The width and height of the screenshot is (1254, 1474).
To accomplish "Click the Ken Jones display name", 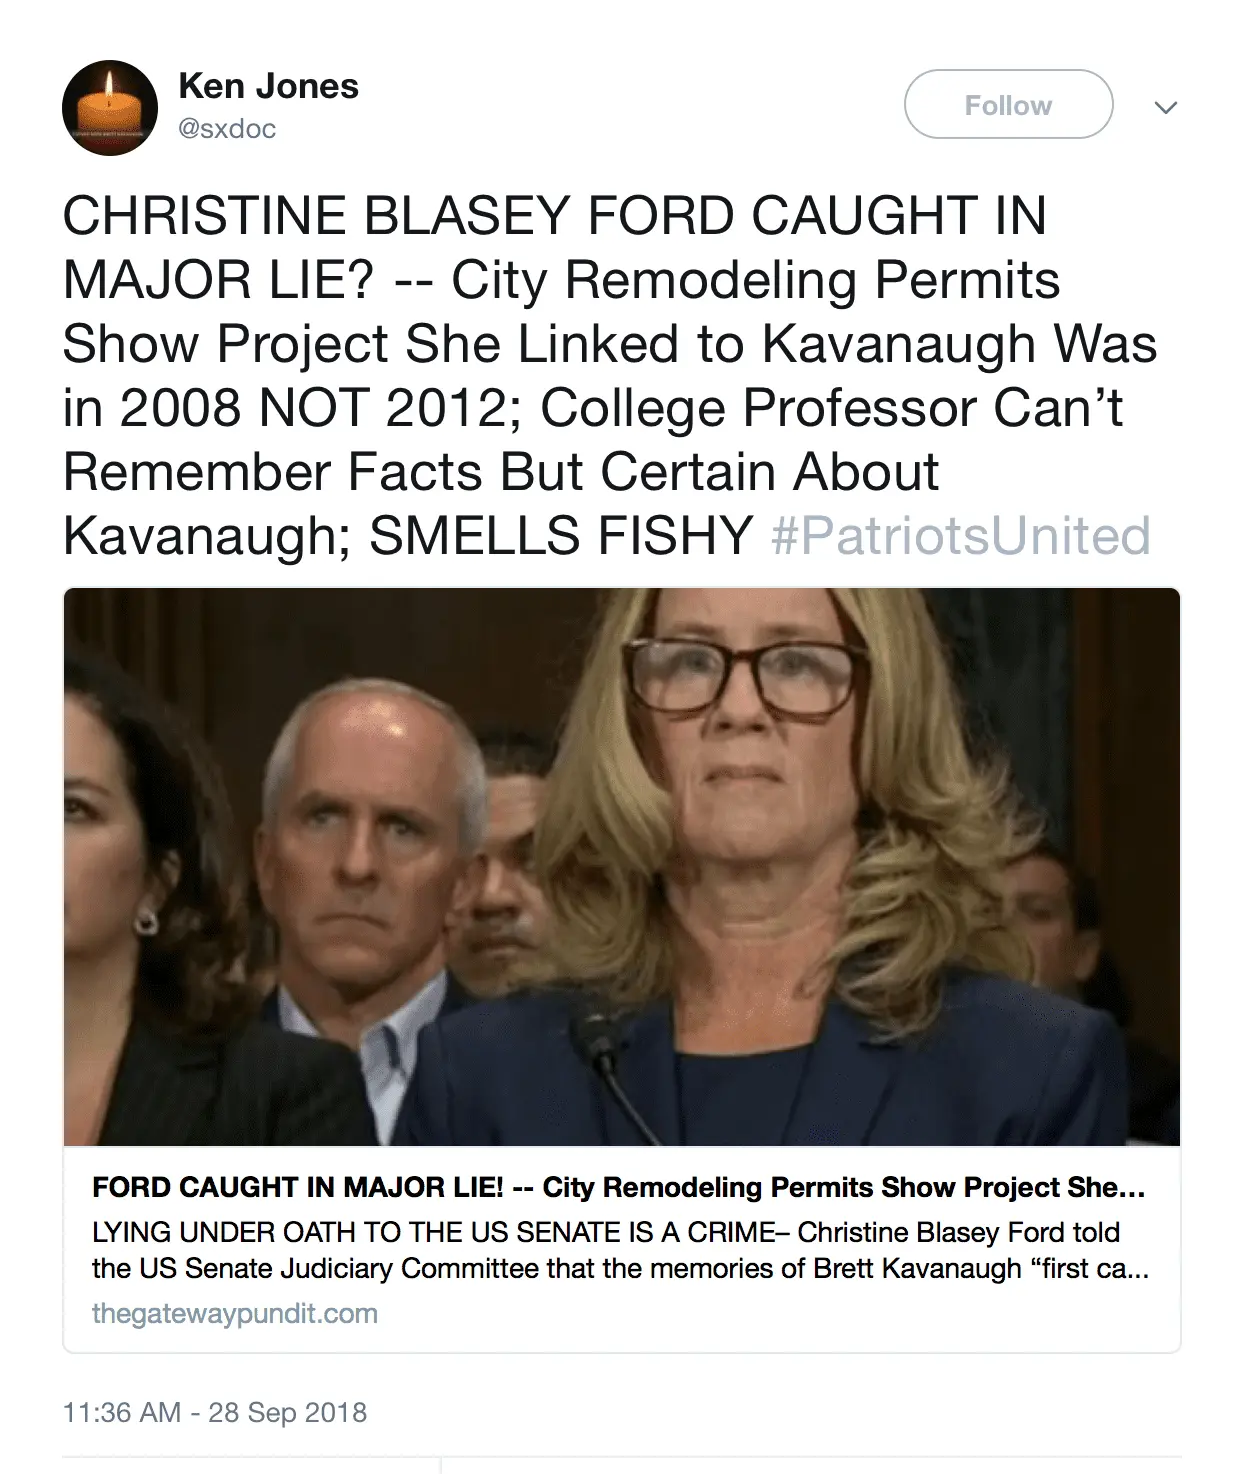I will tap(268, 86).
